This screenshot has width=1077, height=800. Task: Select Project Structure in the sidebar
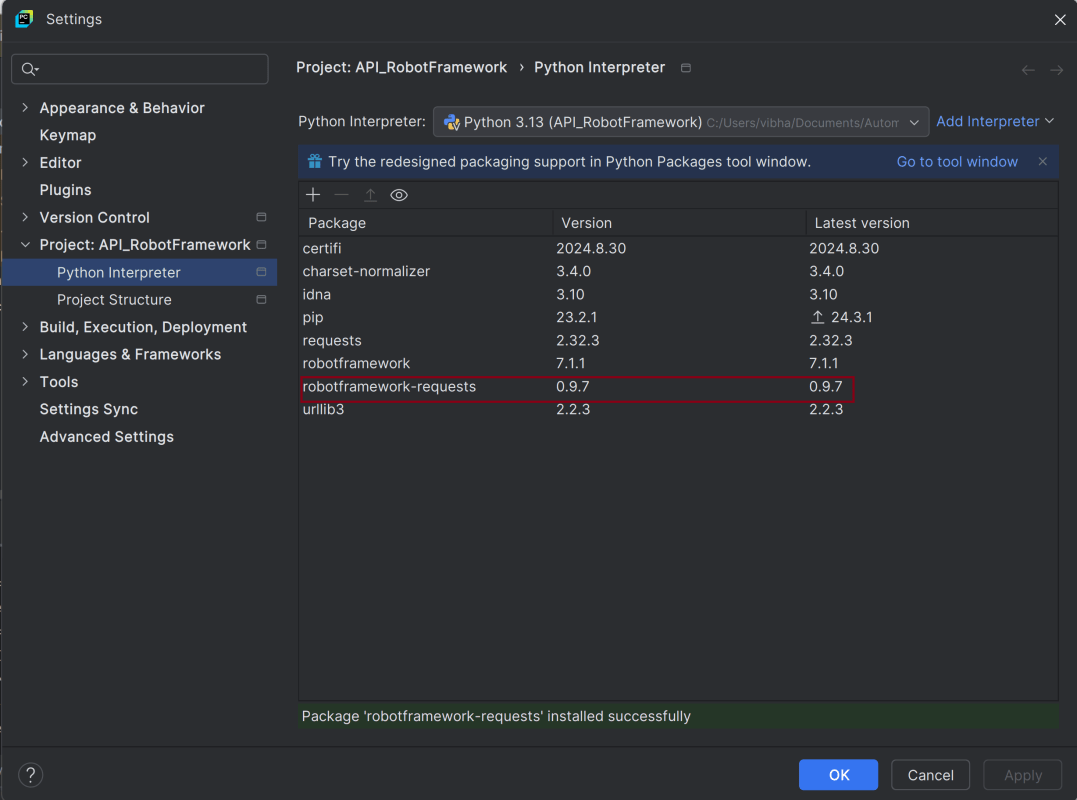tap(114, 300)
